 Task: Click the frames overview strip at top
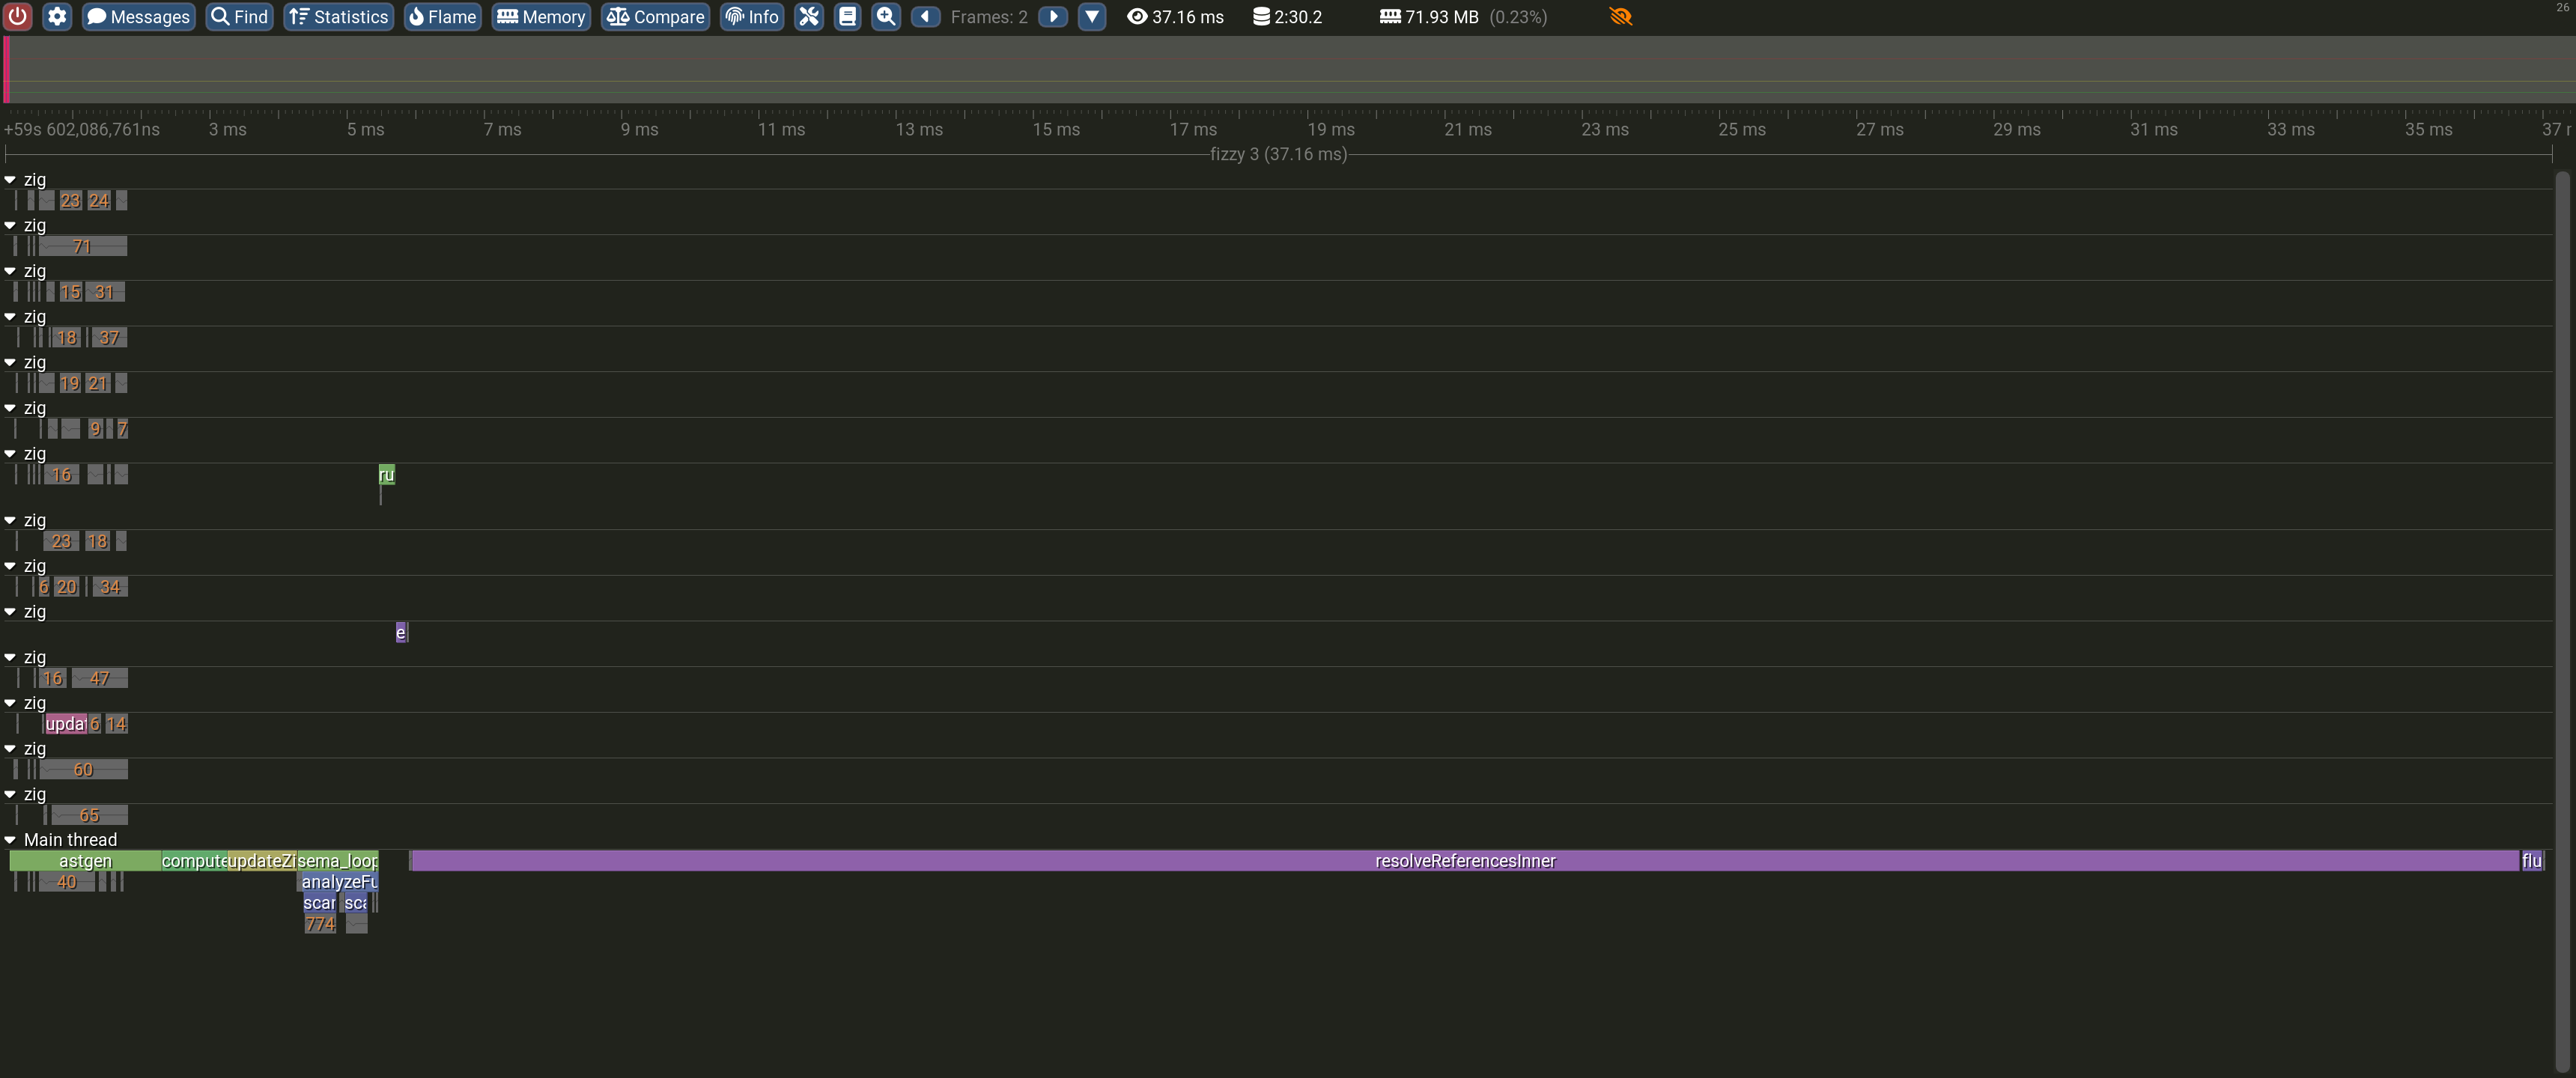click(1288, 70)
